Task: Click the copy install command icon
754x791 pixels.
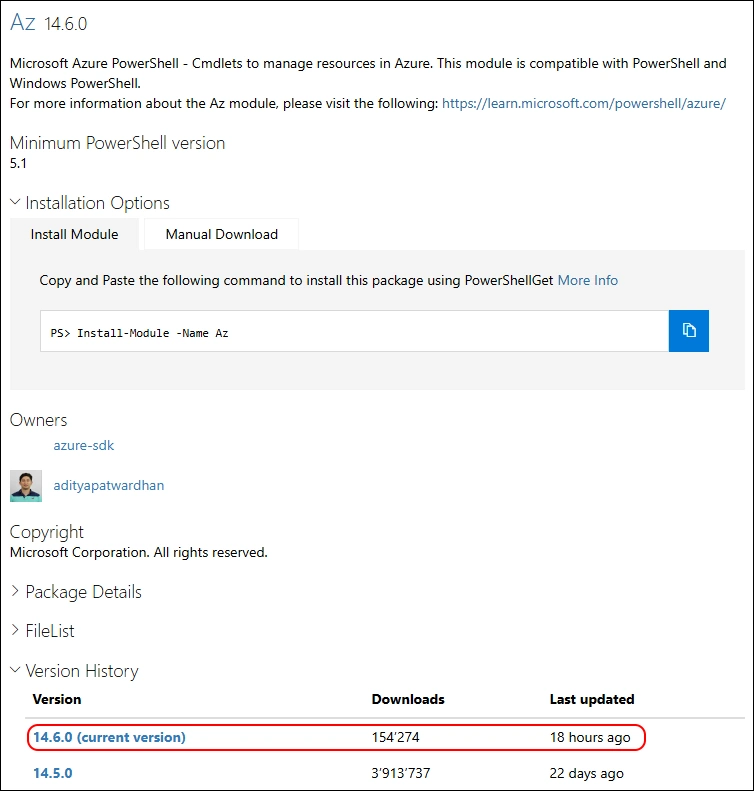Action: tap(688, 331)
